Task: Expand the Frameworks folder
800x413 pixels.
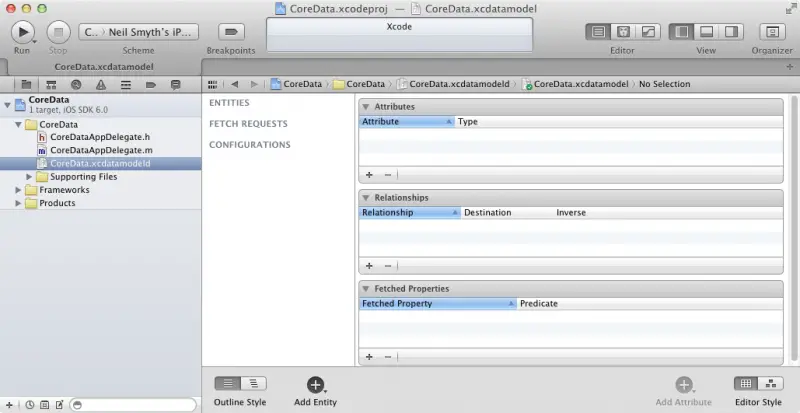Action: coord(18,190)
